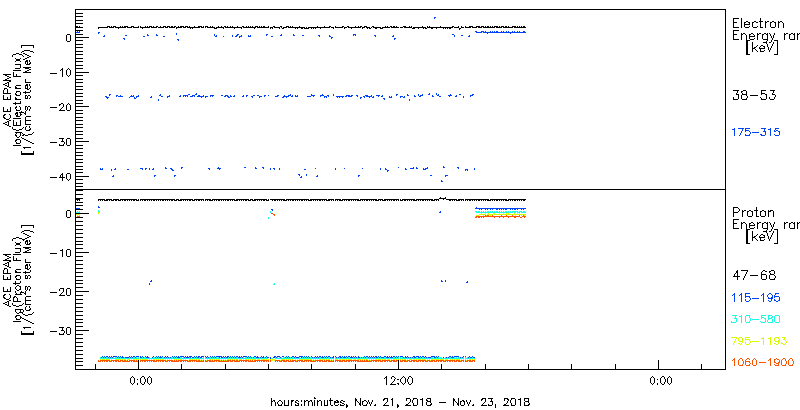Select the 115-195 blue proton legend label
Screen dimensions: 800x410
(x=756, y=298)
